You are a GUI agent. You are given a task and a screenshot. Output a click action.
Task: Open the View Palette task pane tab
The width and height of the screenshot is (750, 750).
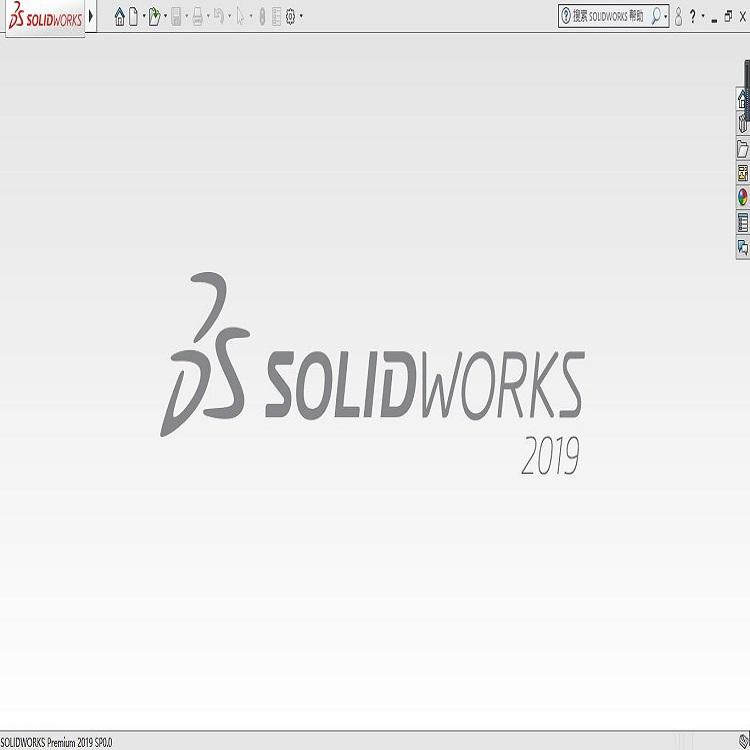pyautogui.click(x=742, y=173)
